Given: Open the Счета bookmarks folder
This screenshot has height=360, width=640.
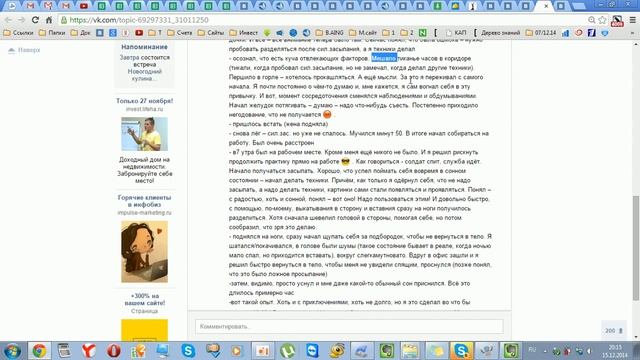Looking at the screenshot, I should [x=180, y=33].
